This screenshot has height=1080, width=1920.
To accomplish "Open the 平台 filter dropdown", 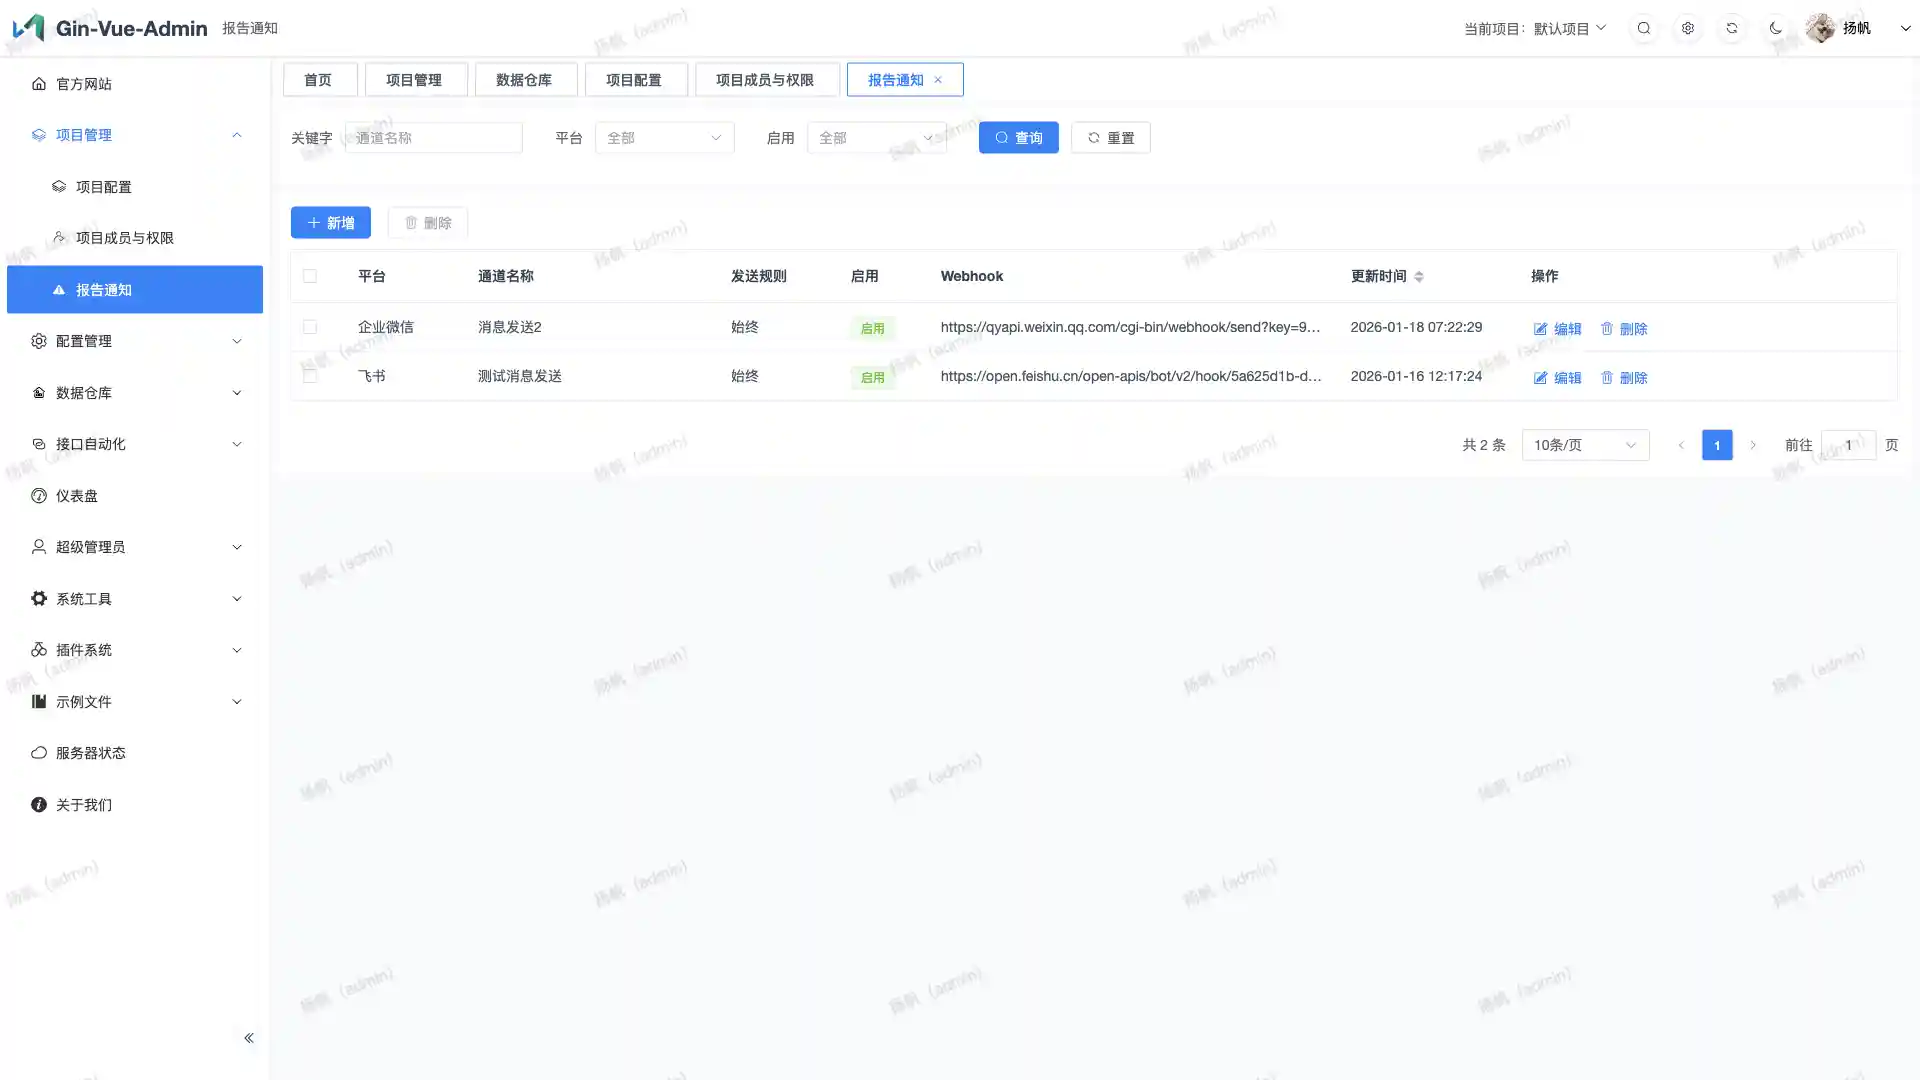I will 664,138.
